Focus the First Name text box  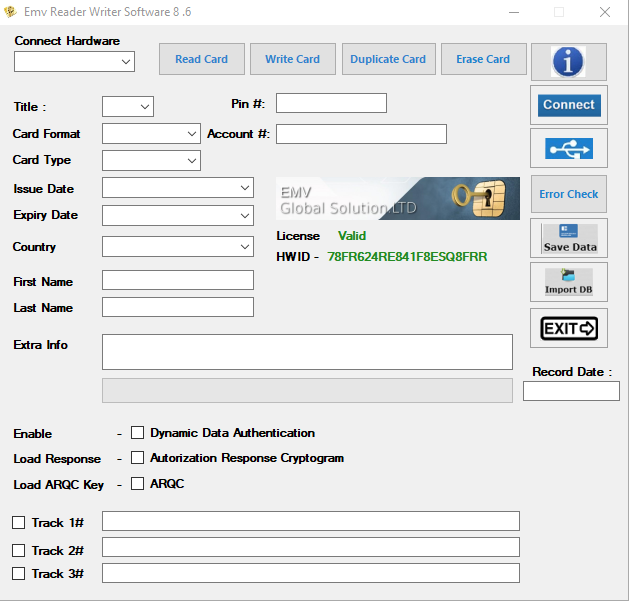click(x=178, y=280)
